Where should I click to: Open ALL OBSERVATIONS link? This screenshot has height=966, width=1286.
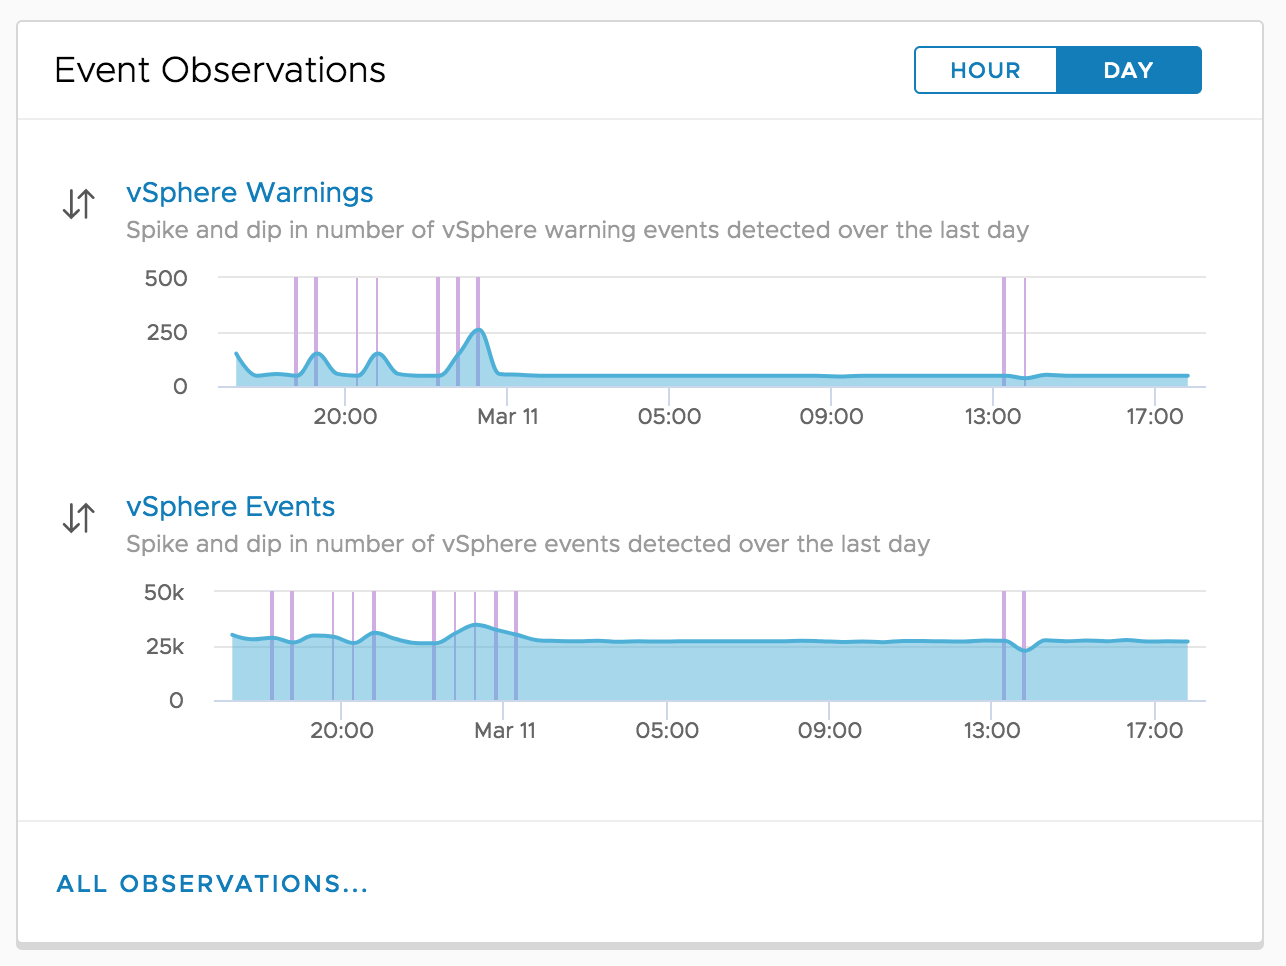(212, 884)
